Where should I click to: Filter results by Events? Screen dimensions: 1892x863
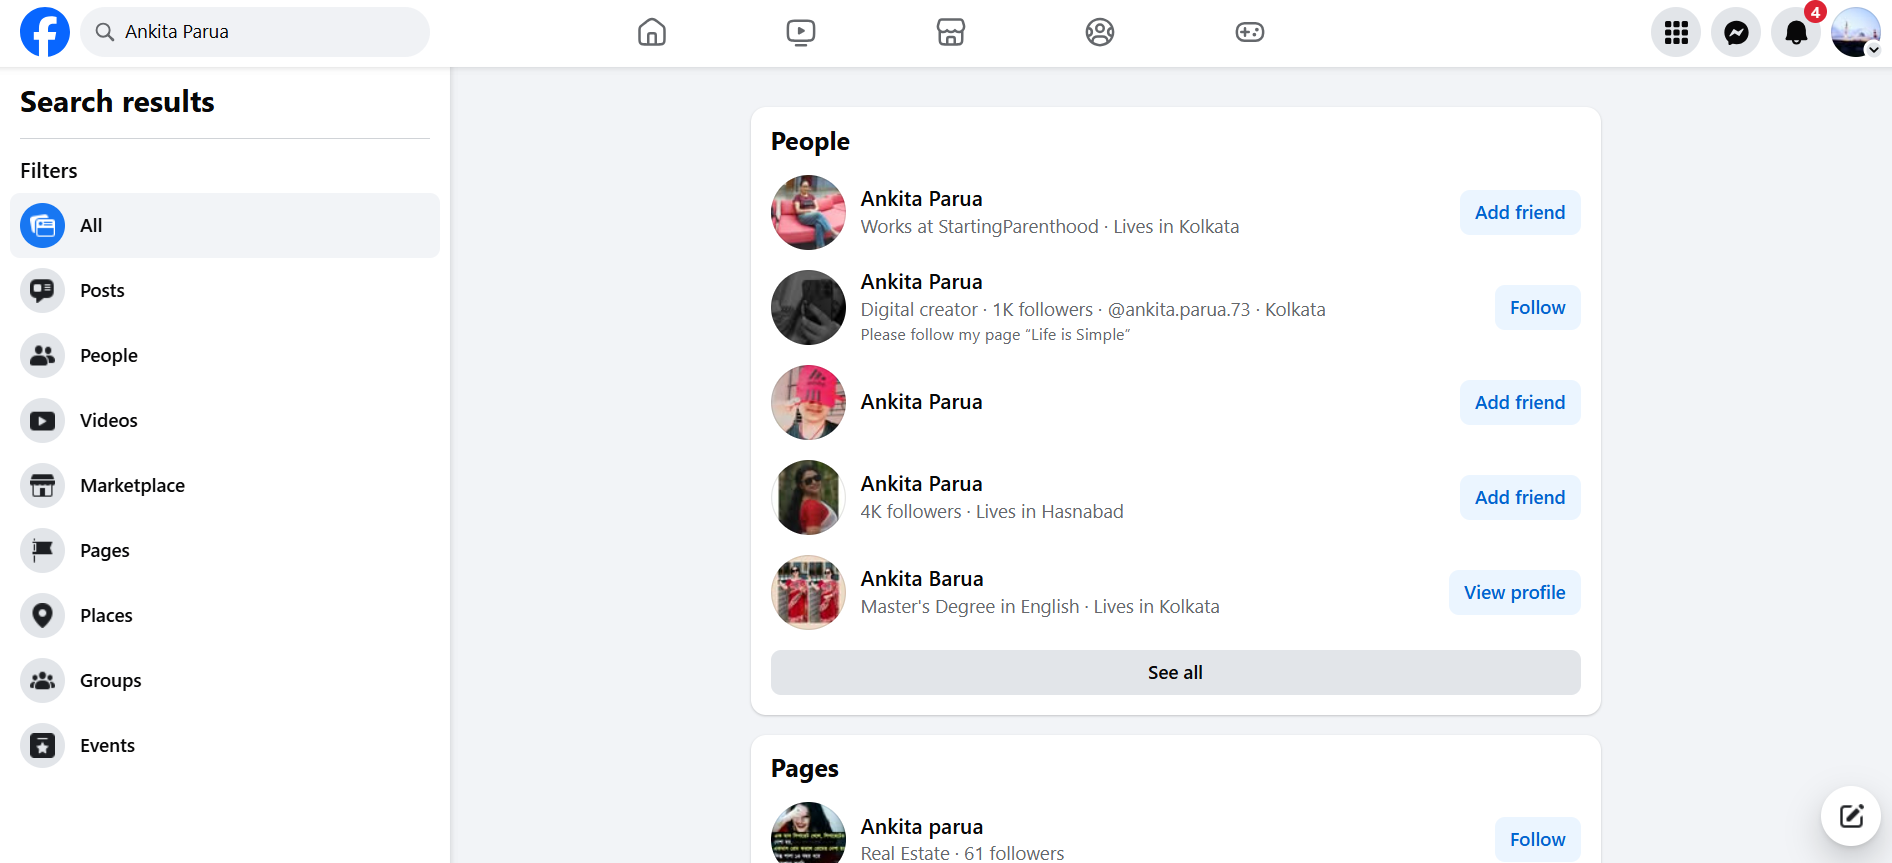[225, 746]
